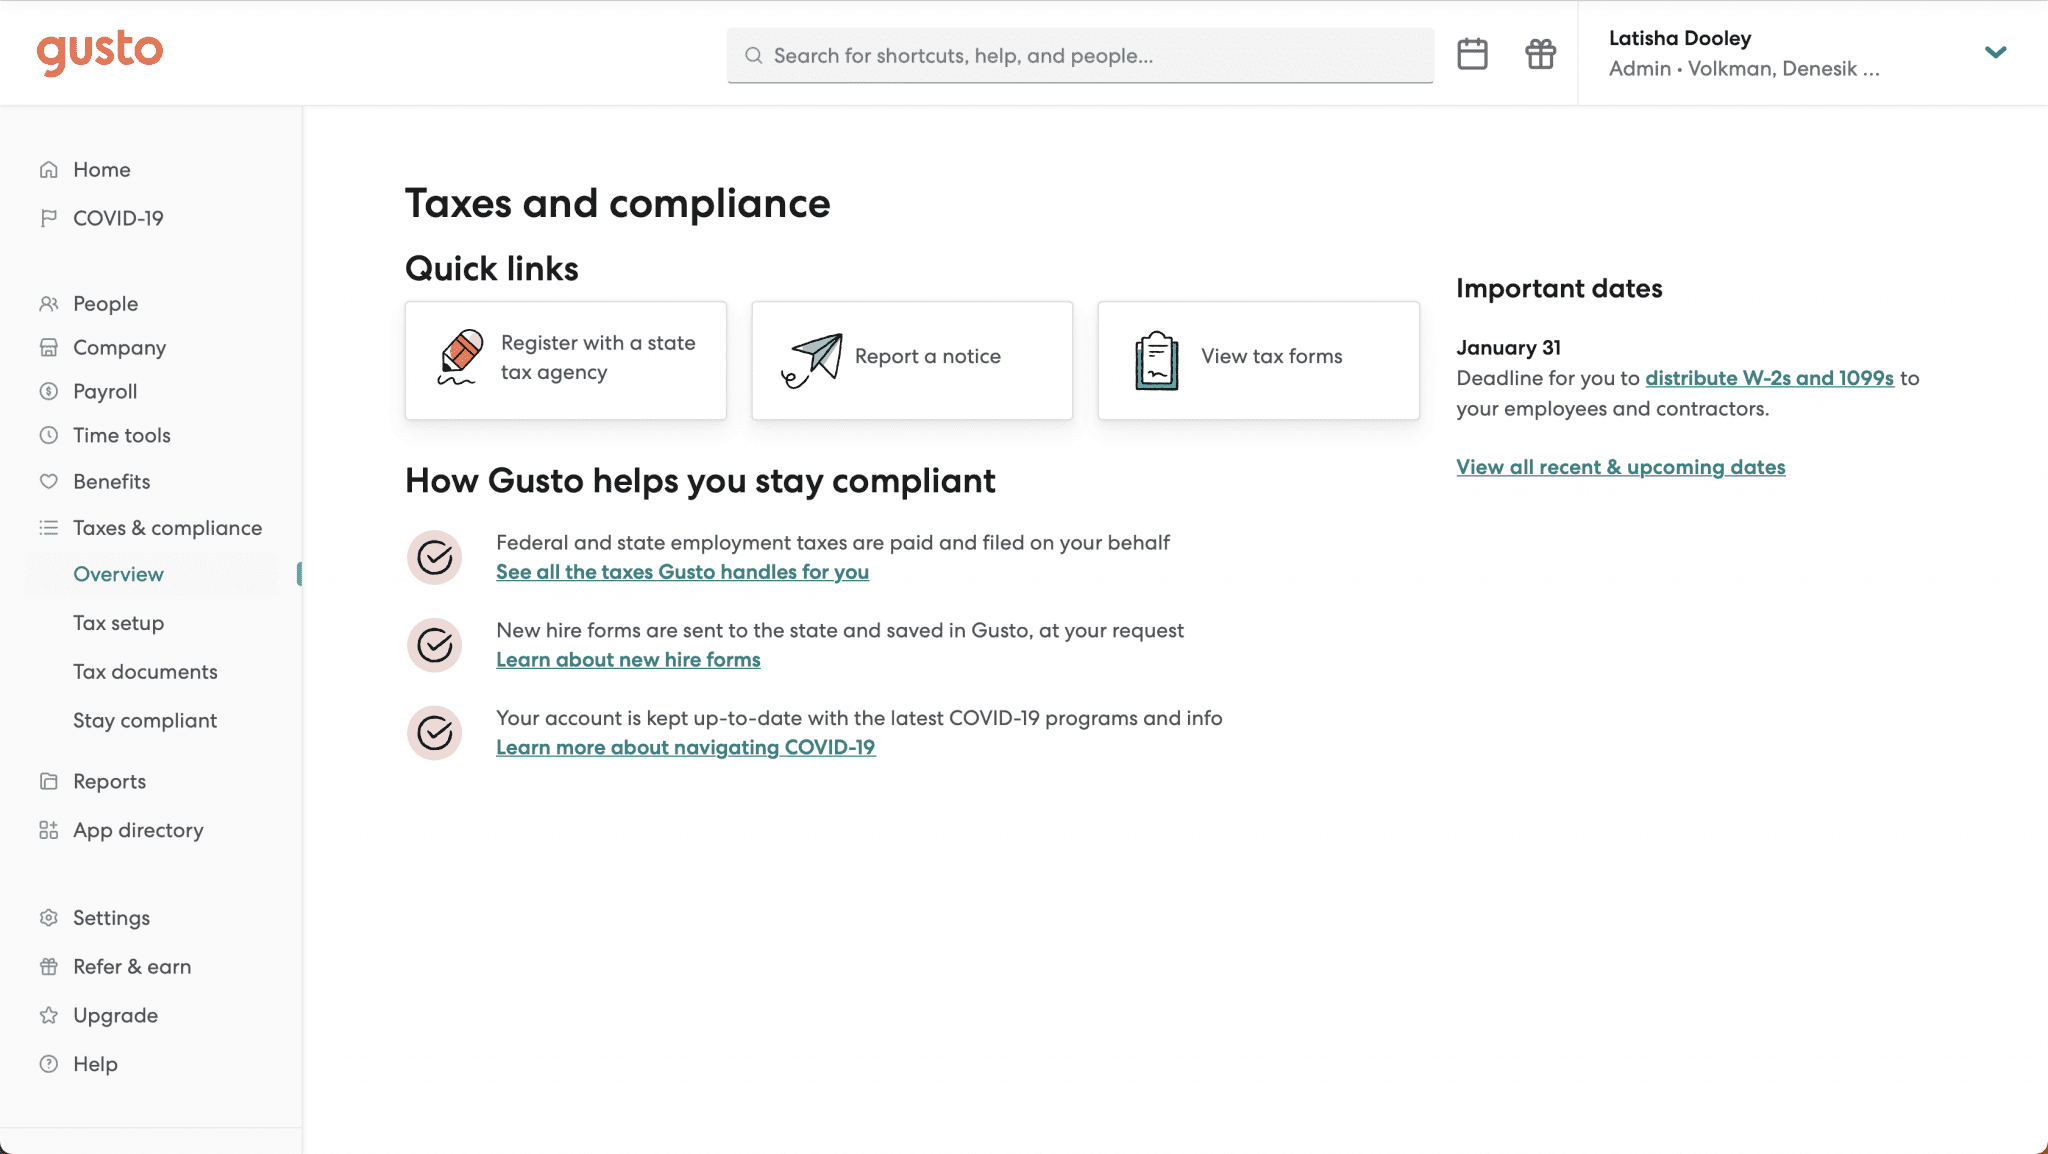Open Home from sidebar house icon

pos(49,170)
